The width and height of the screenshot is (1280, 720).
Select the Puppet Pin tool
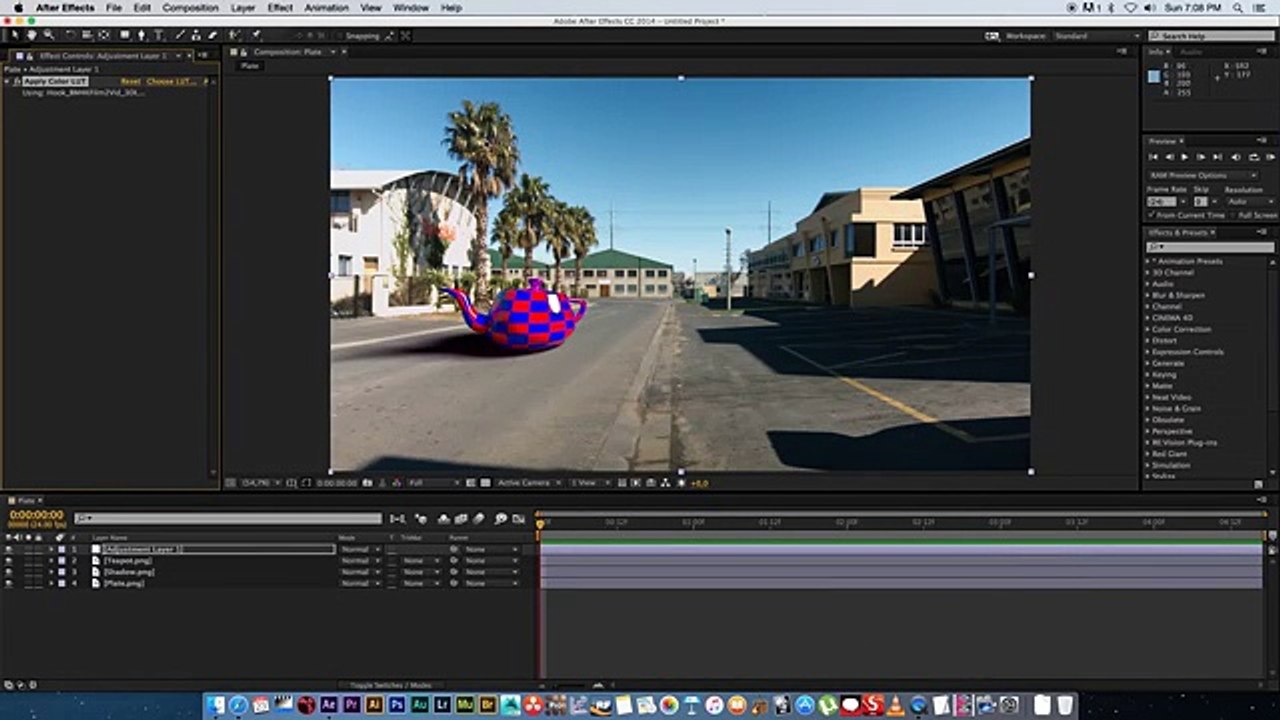[256, 35]
